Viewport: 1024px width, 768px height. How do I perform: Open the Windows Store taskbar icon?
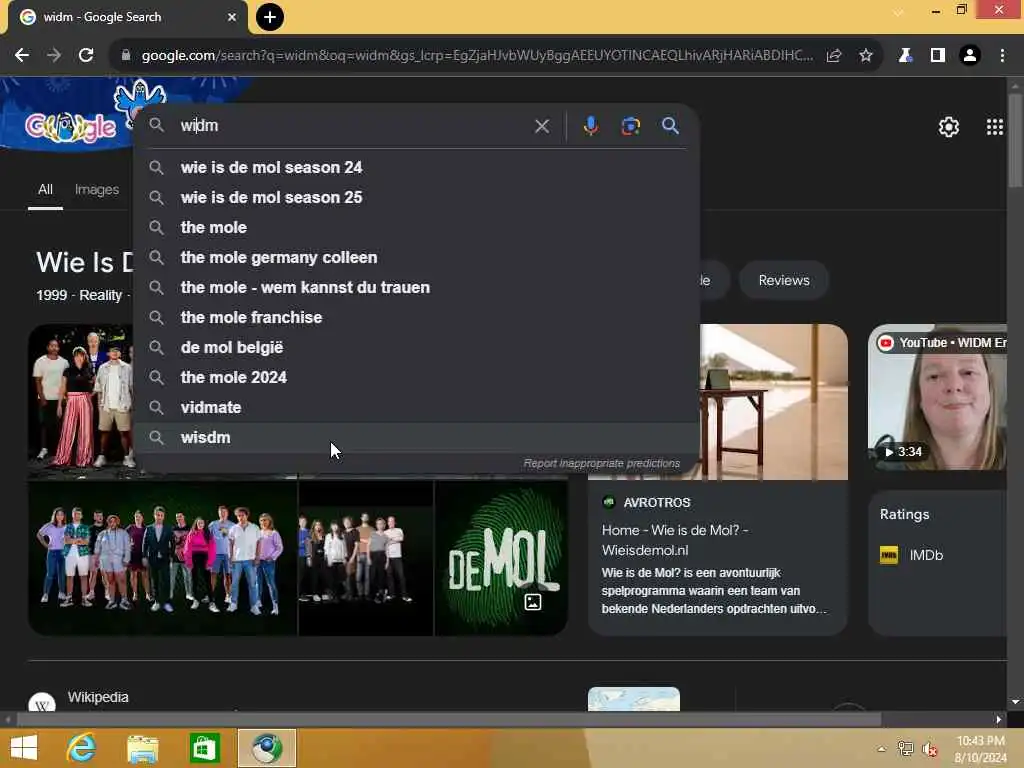pos(204,748)
